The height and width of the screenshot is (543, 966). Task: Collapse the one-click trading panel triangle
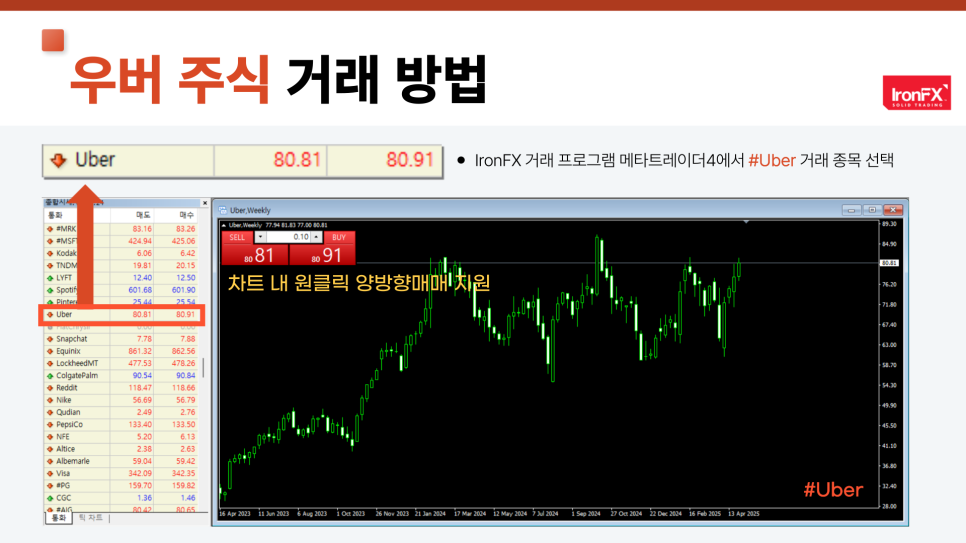(224, 226)
